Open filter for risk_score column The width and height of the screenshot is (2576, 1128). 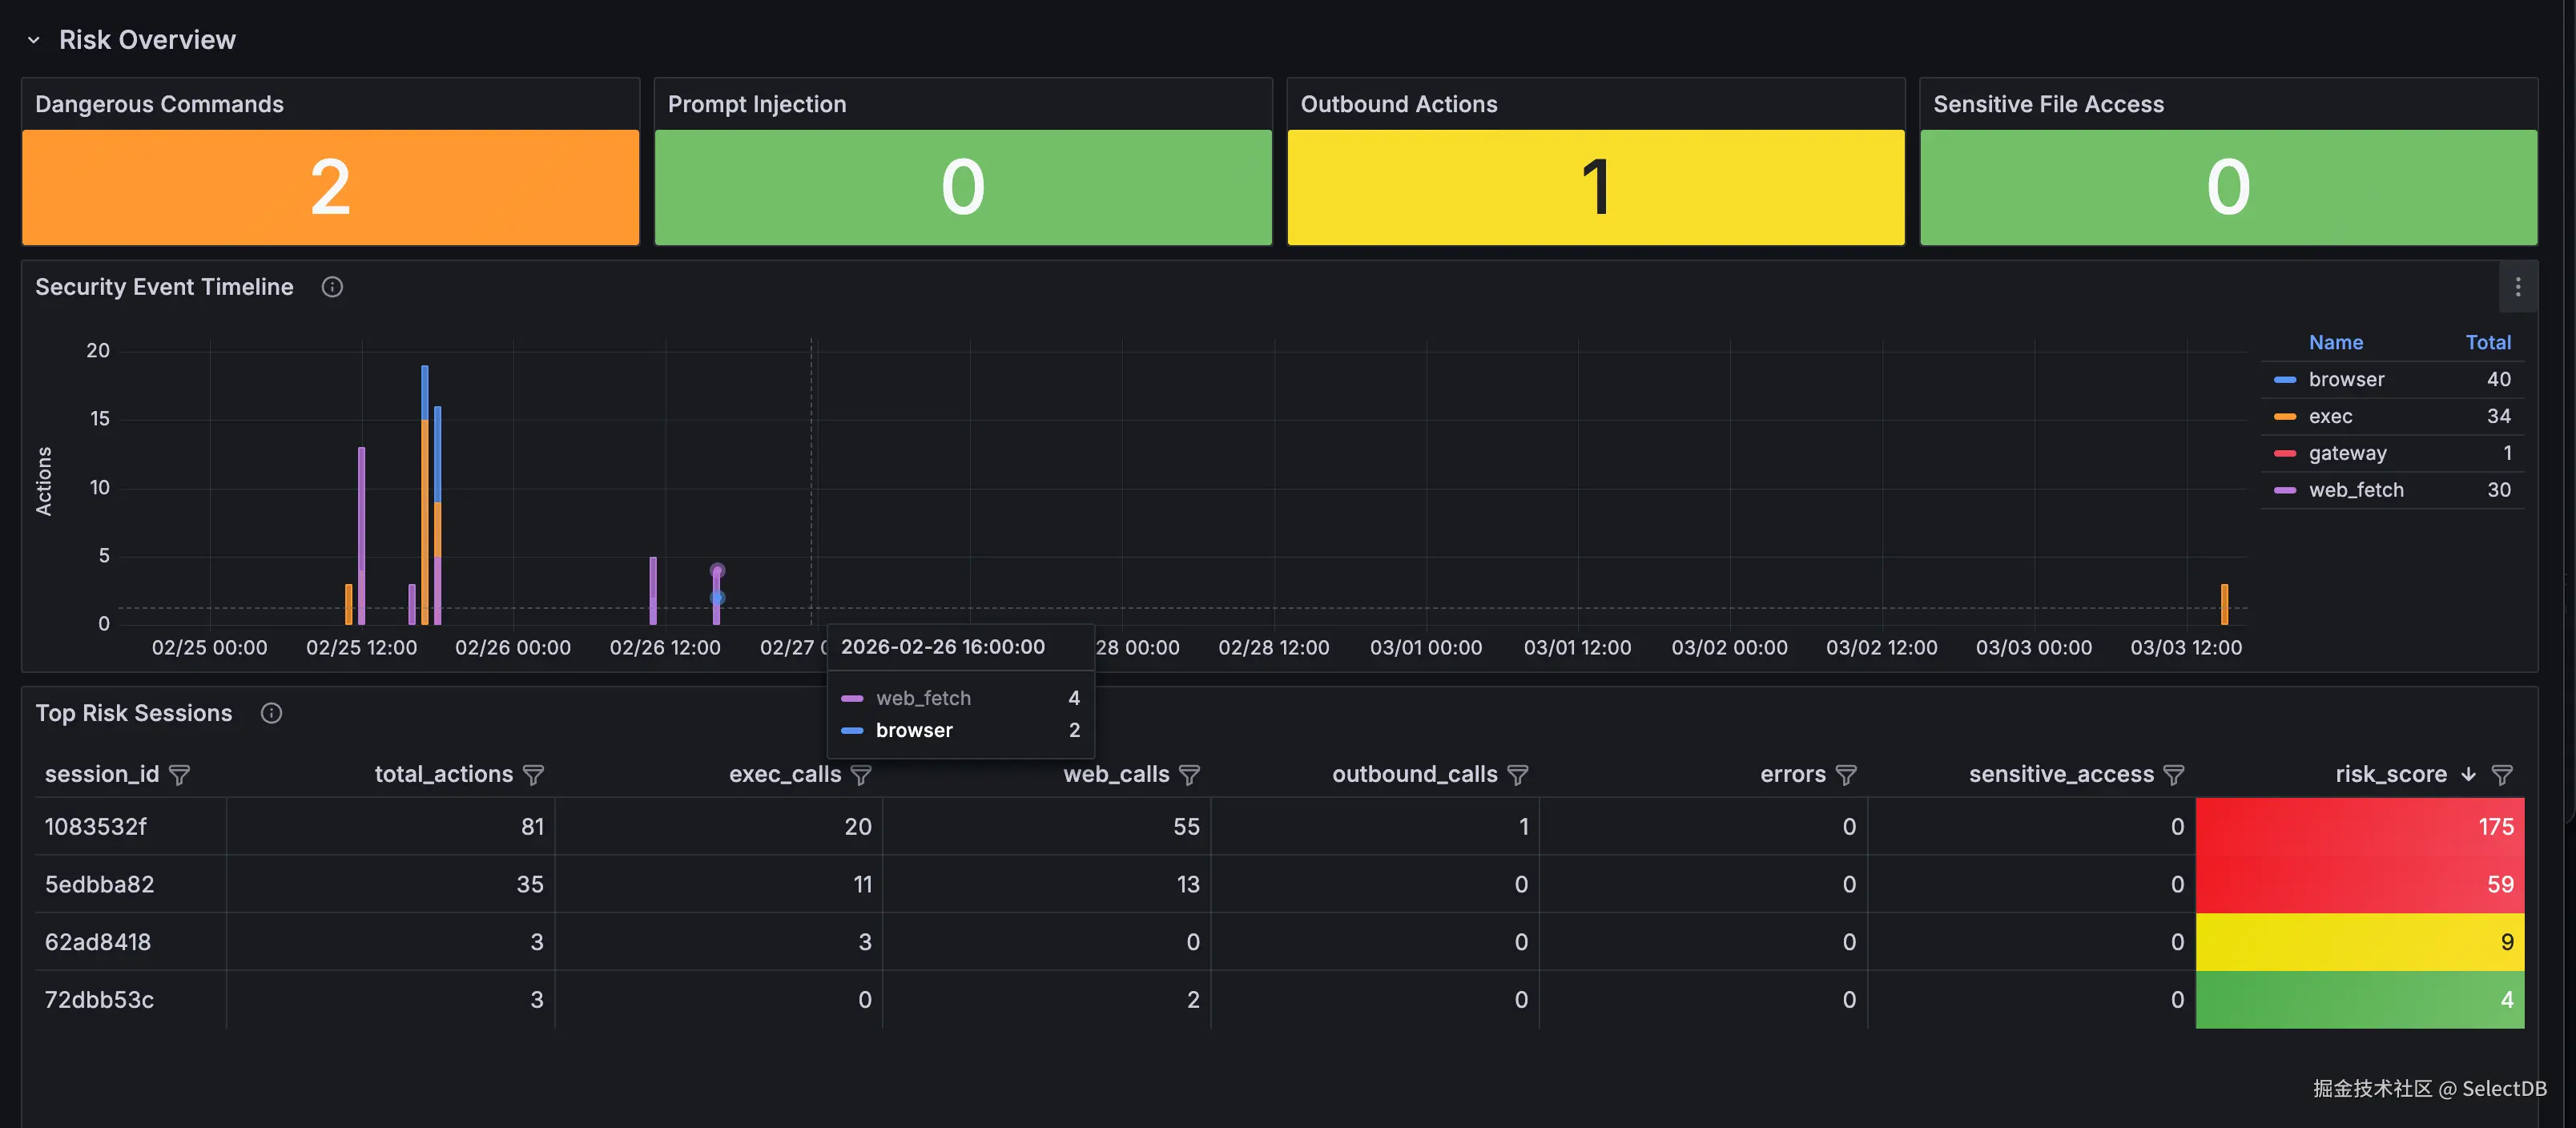[x=2502, y=775]
